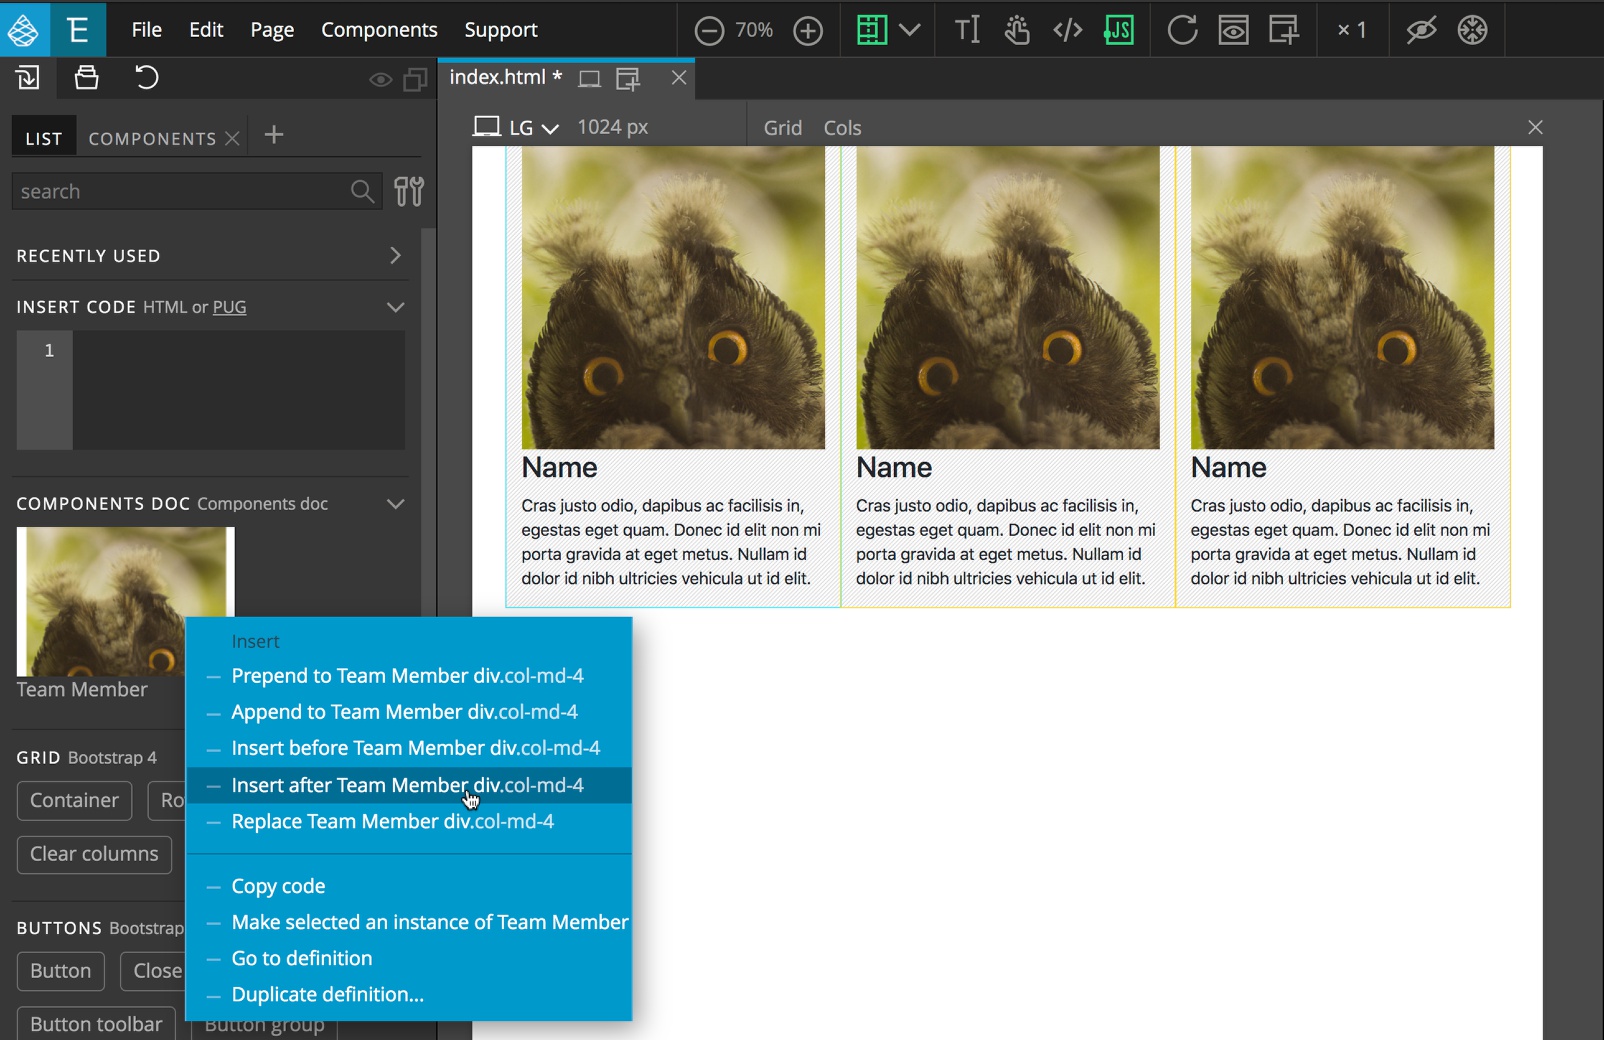Toggle the hidden-eye helper visibility icon
1604x1040 pixels.
click(1421, 30)
